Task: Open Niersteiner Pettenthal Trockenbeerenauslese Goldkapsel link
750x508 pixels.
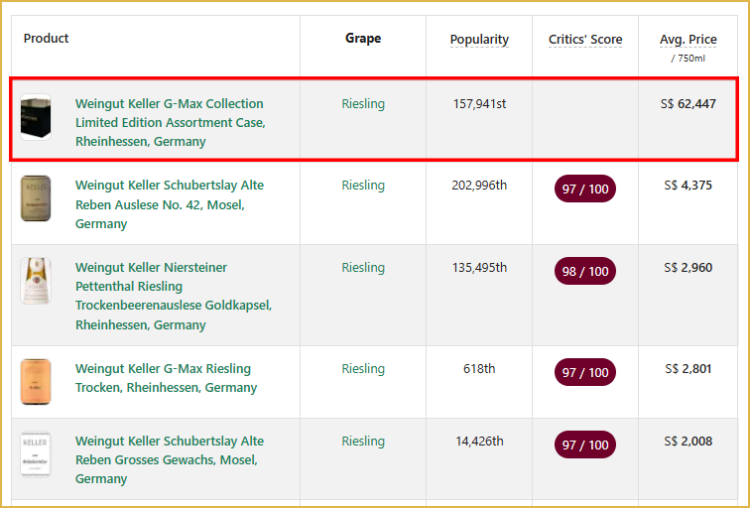Action: (173, 296)
